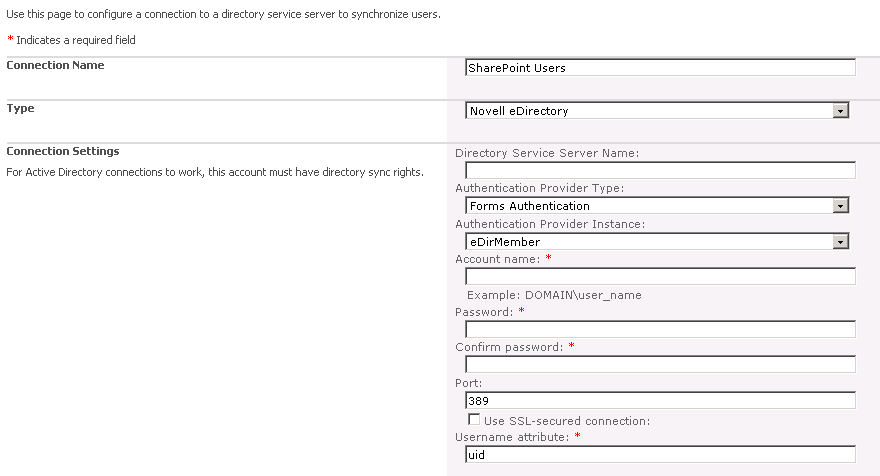Click the 'Confirm password:' label

pyautogui.click(x=509, y=347)
